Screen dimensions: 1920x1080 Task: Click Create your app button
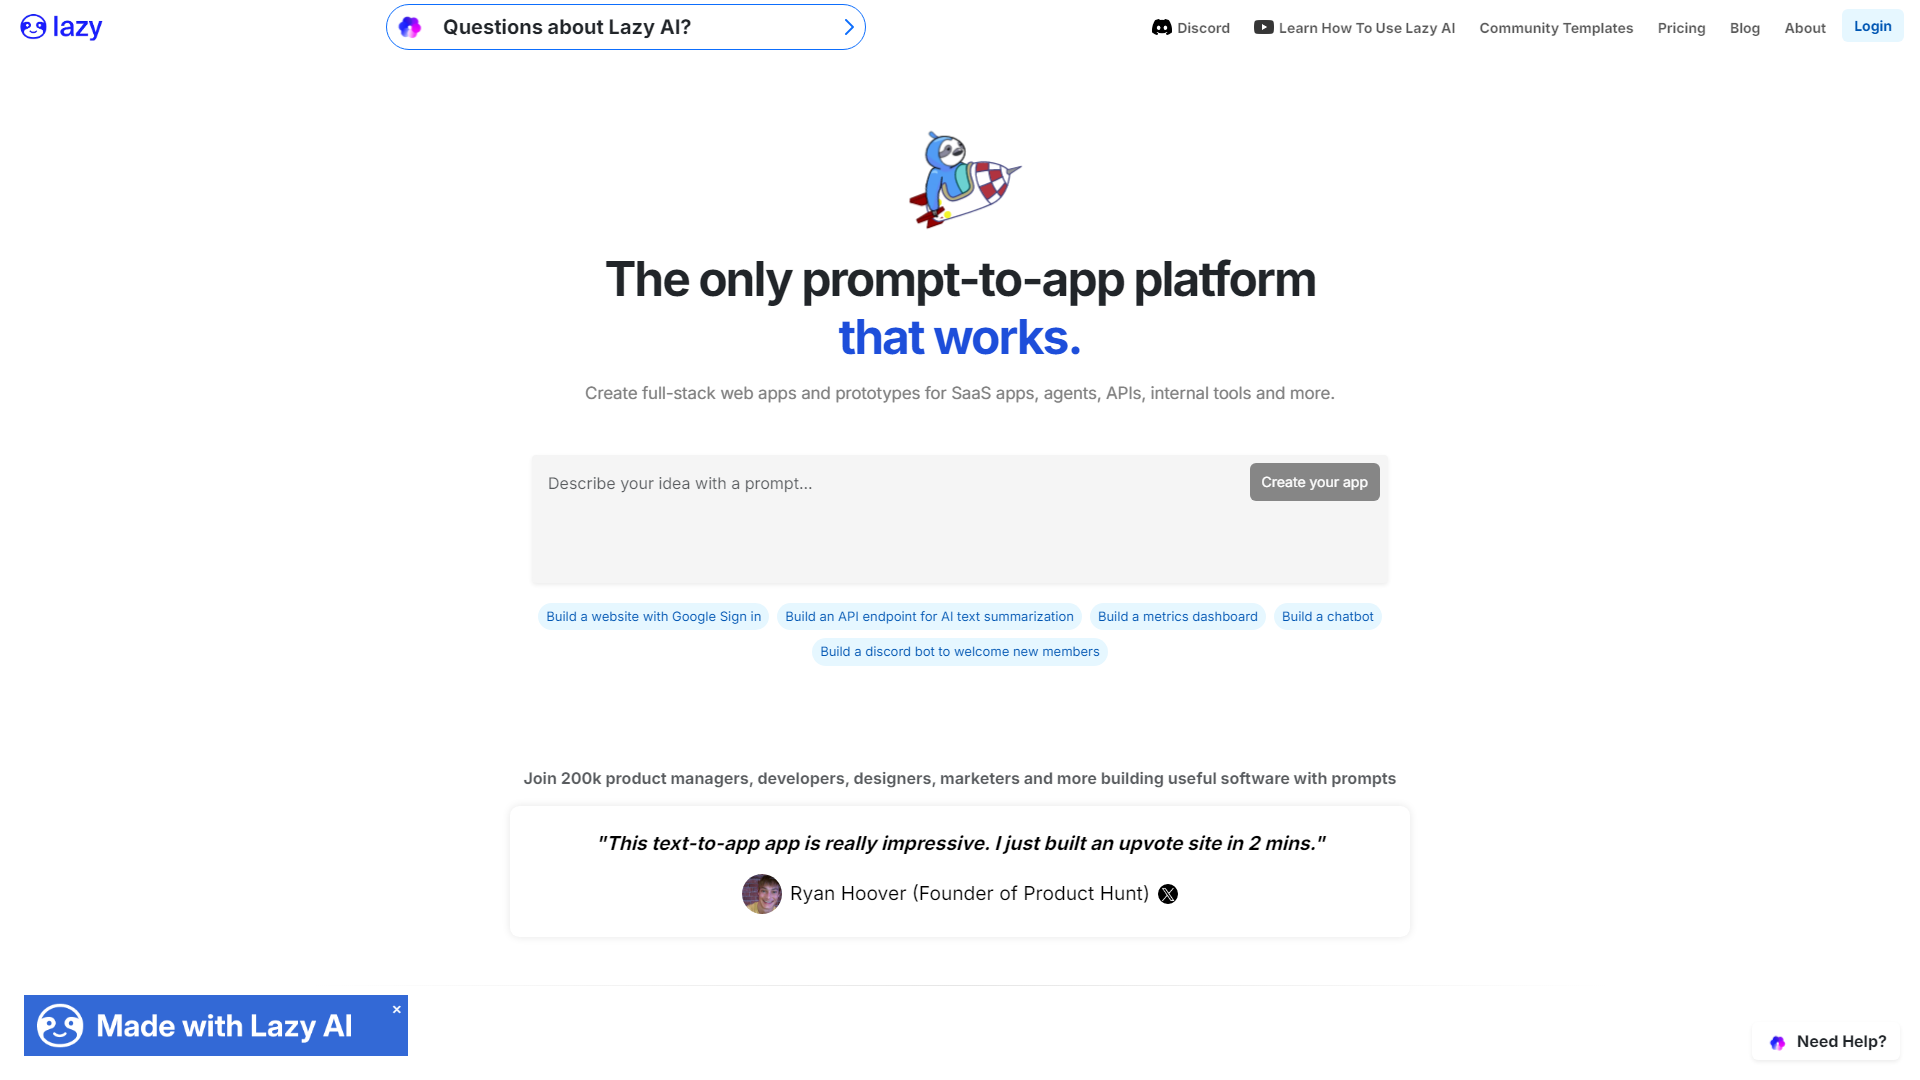1315,480
